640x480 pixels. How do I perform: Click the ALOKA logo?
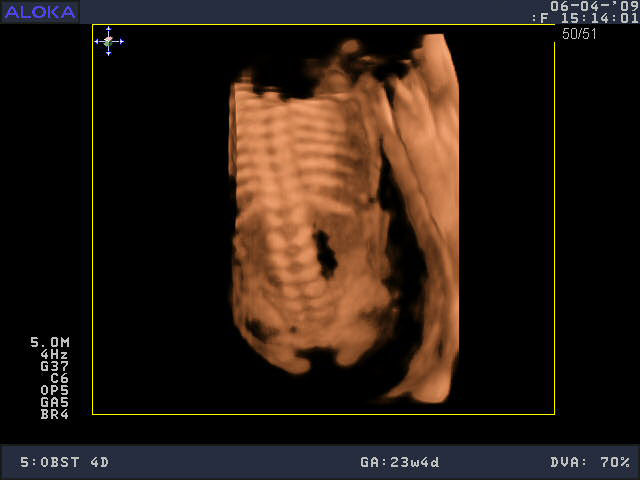[40, 12]
